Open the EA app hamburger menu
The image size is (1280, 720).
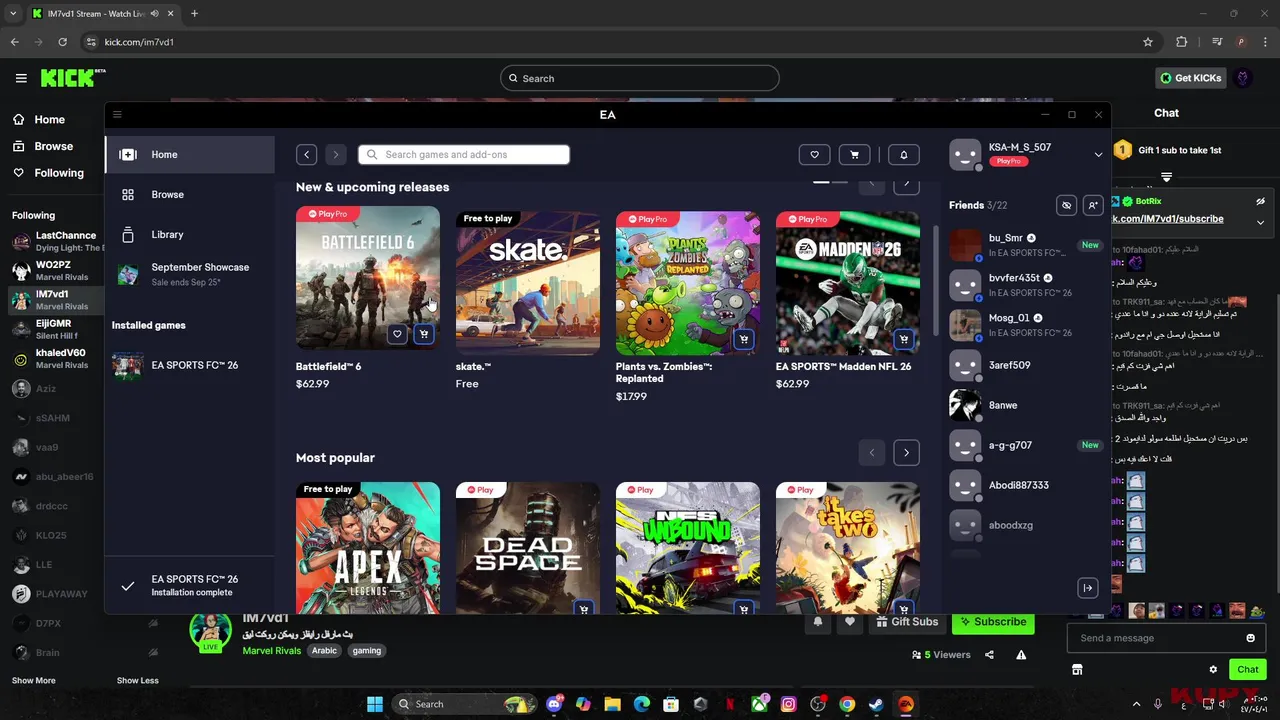[117, 115]
